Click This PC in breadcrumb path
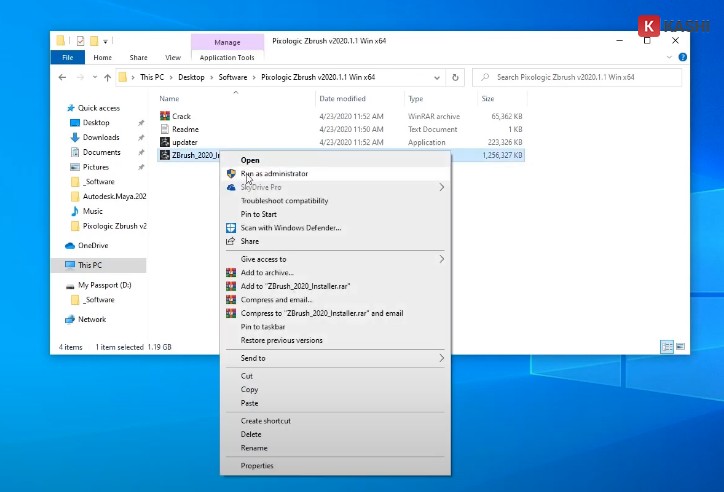This screenshot has width=724, height=492. [x=152, y=78]
